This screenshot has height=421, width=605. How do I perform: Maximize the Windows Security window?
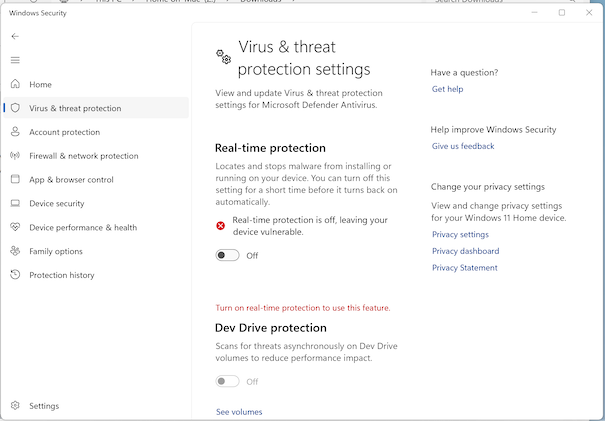click(x=561, y=12)
